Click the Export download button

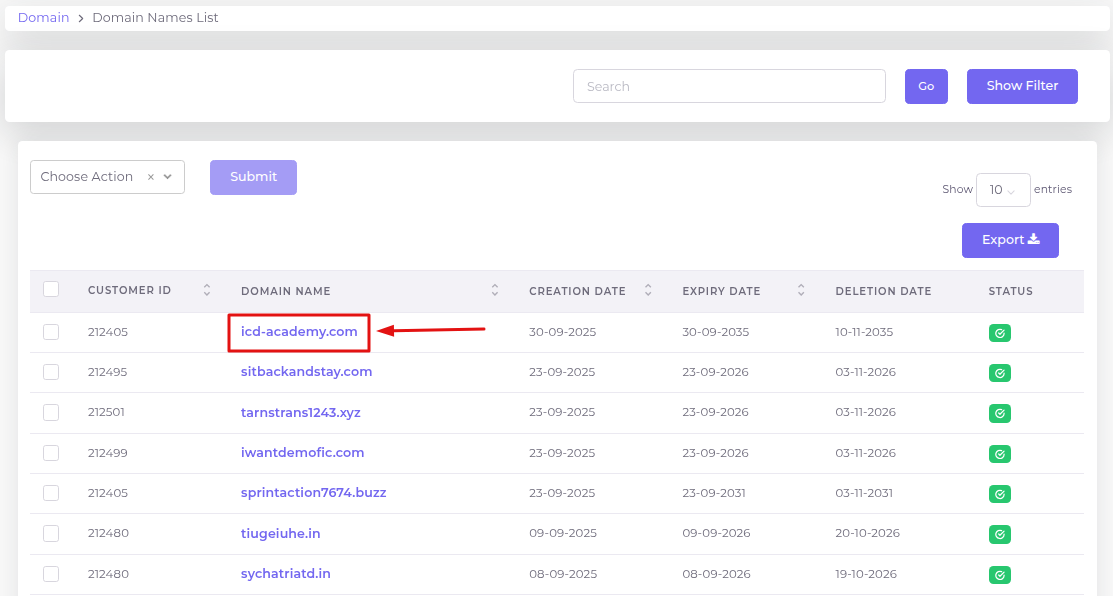1010,240
